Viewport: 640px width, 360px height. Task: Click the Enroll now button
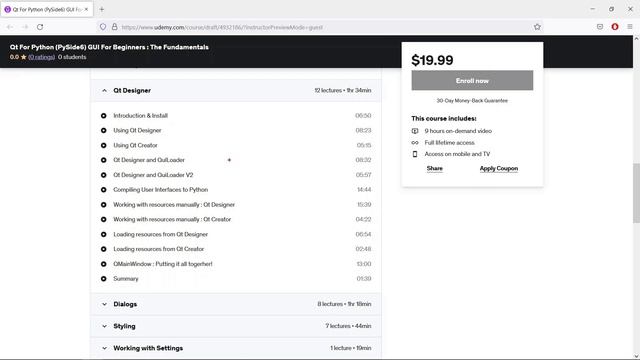click(472, 80)
